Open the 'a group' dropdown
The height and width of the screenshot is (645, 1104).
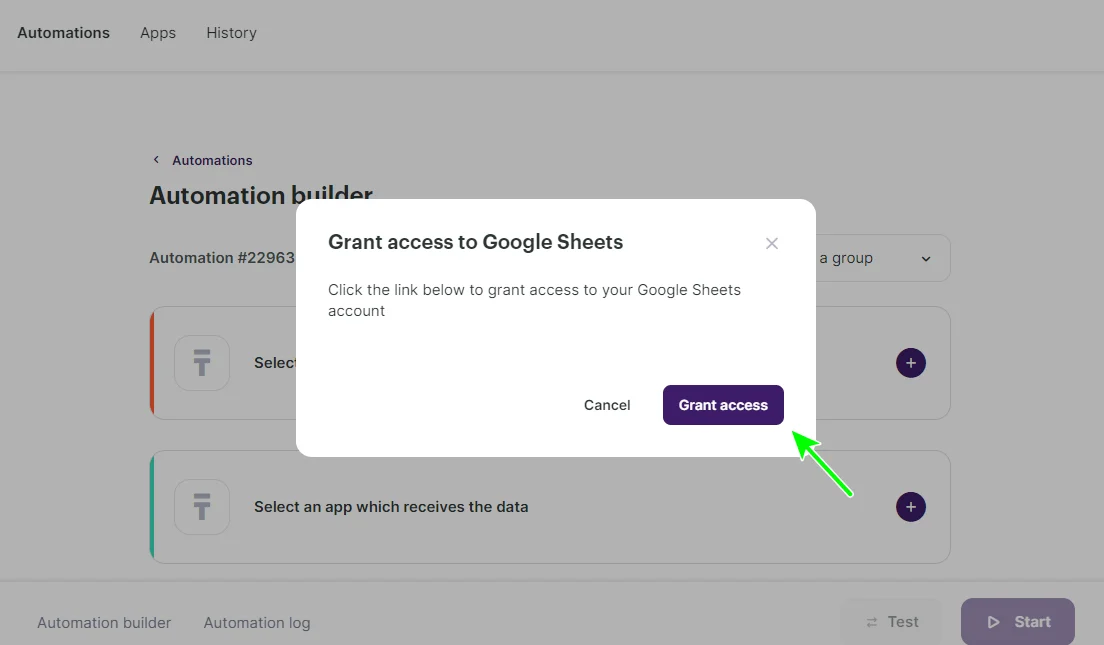click(x=880, y=258)
